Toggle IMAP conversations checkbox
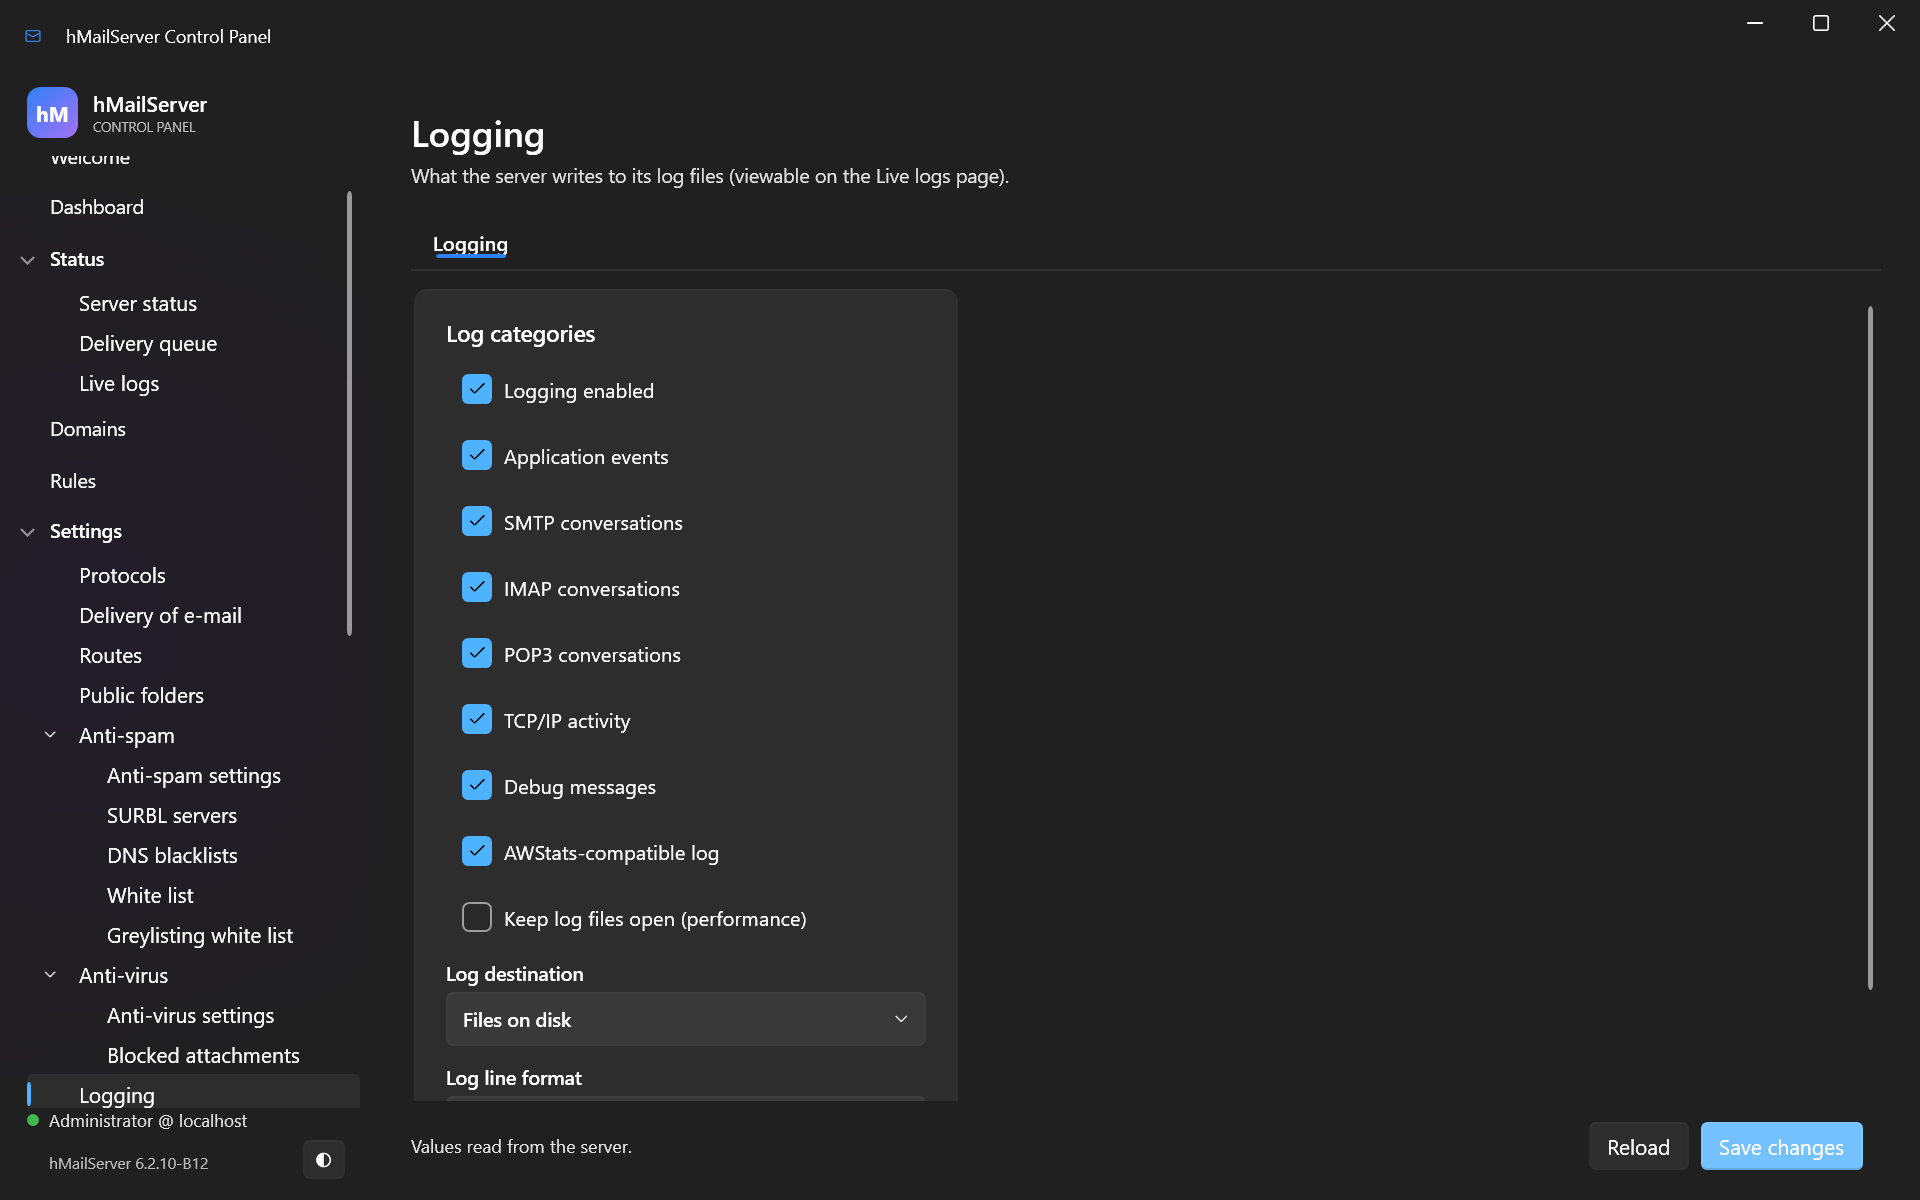 point(477,587)
